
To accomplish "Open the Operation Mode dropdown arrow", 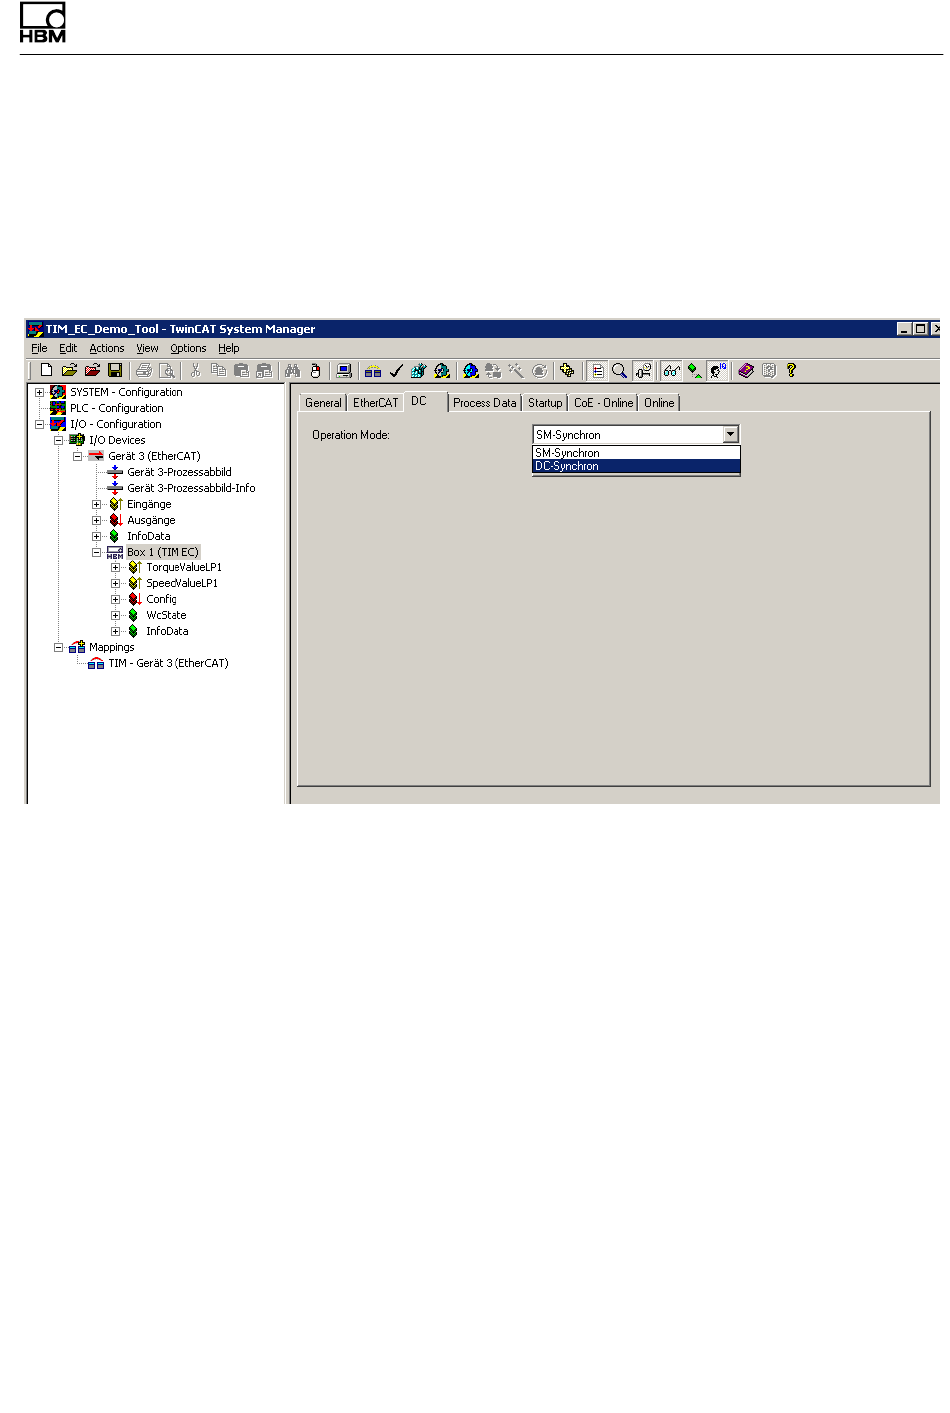I will point(731,435).
